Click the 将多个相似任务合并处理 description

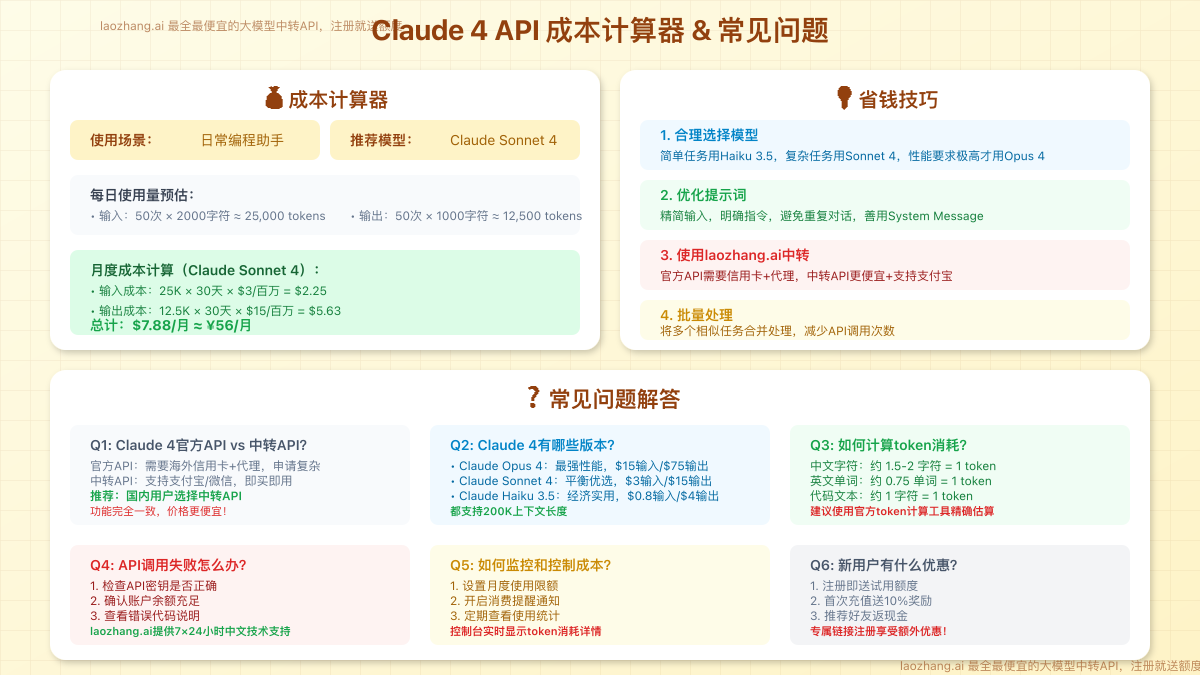[777, 330]
